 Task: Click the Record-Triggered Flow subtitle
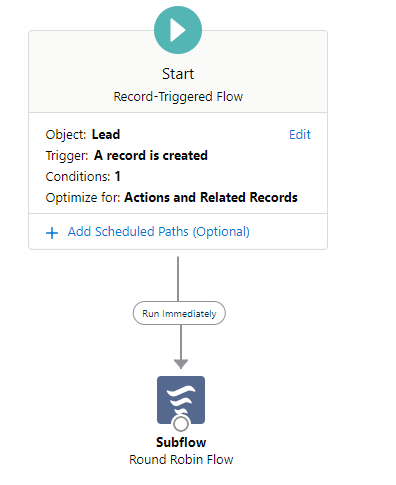[178, 97]
